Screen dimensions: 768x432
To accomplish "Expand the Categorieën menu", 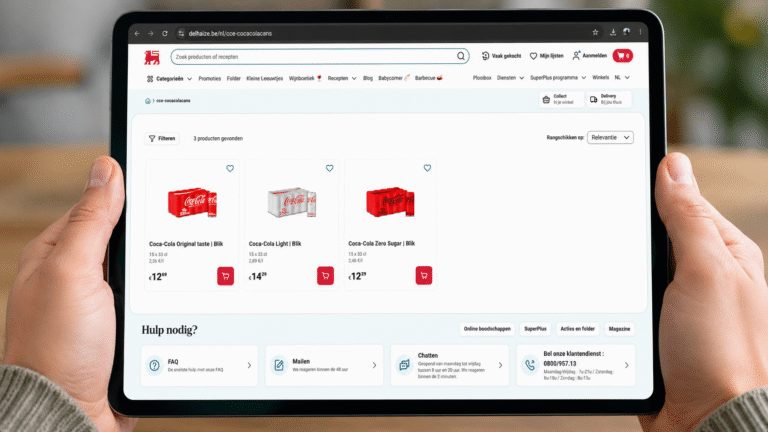I will (x=169, y=78).
